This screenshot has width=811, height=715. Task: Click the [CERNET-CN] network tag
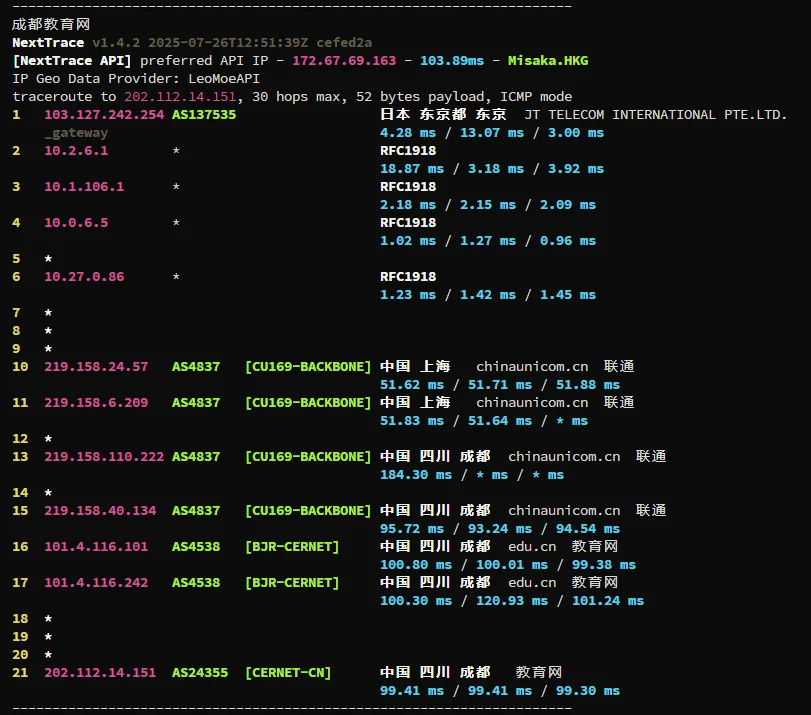288,672
